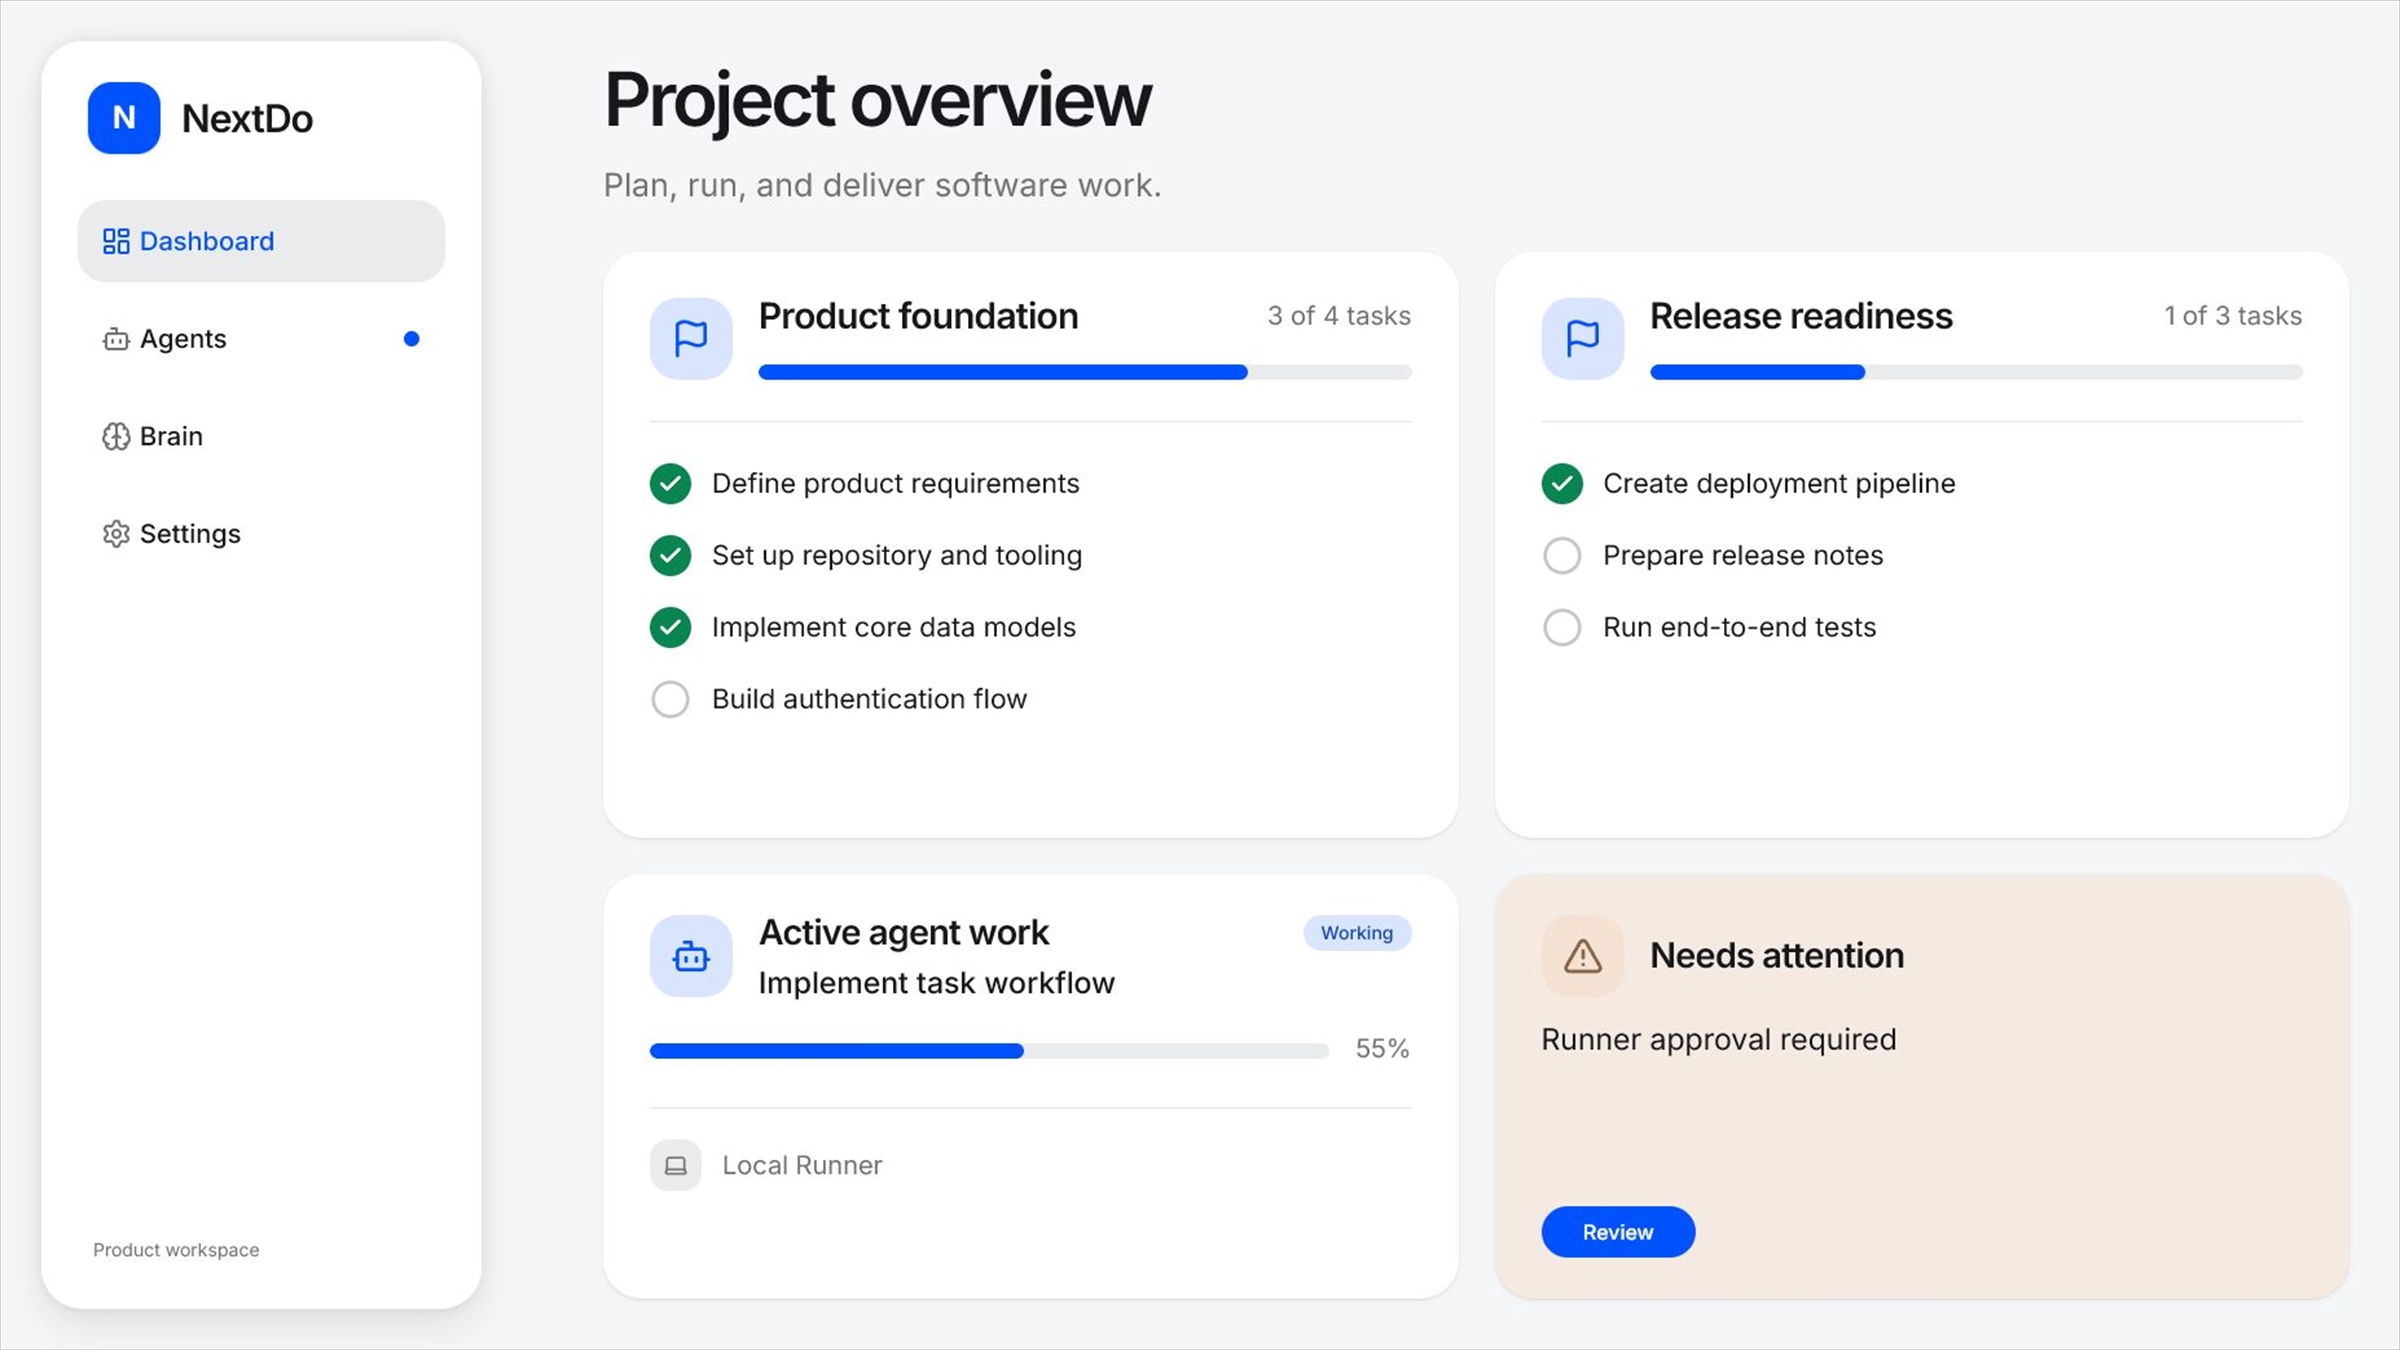Click the Review button
The height and width of the screenshot is (1350, 2400).
pyautogui.click(x=1618, y=1232)
